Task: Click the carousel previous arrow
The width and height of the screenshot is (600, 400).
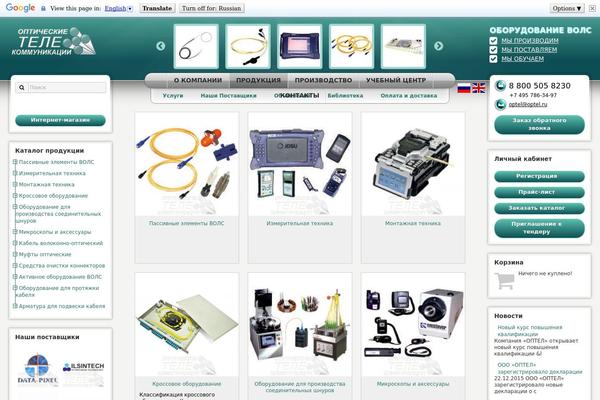Action: (161, 46)
